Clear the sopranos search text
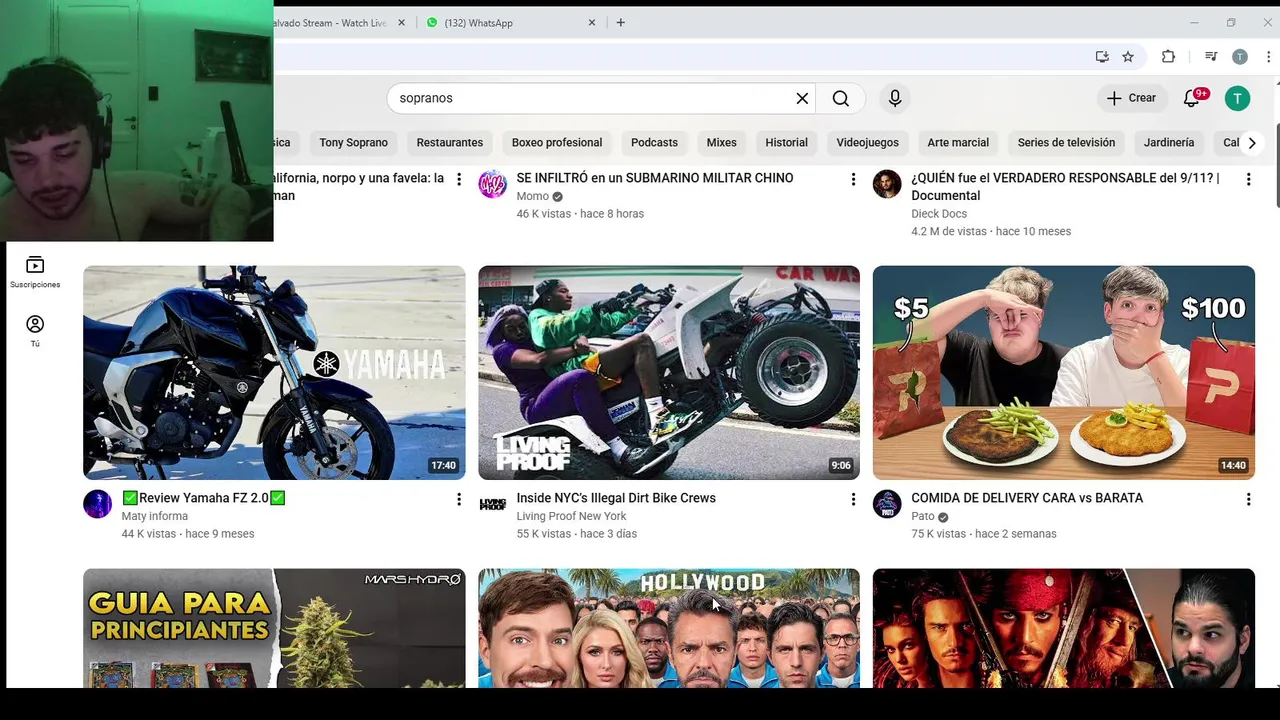Screen dimensions: 1280x720 coord(802,98)
